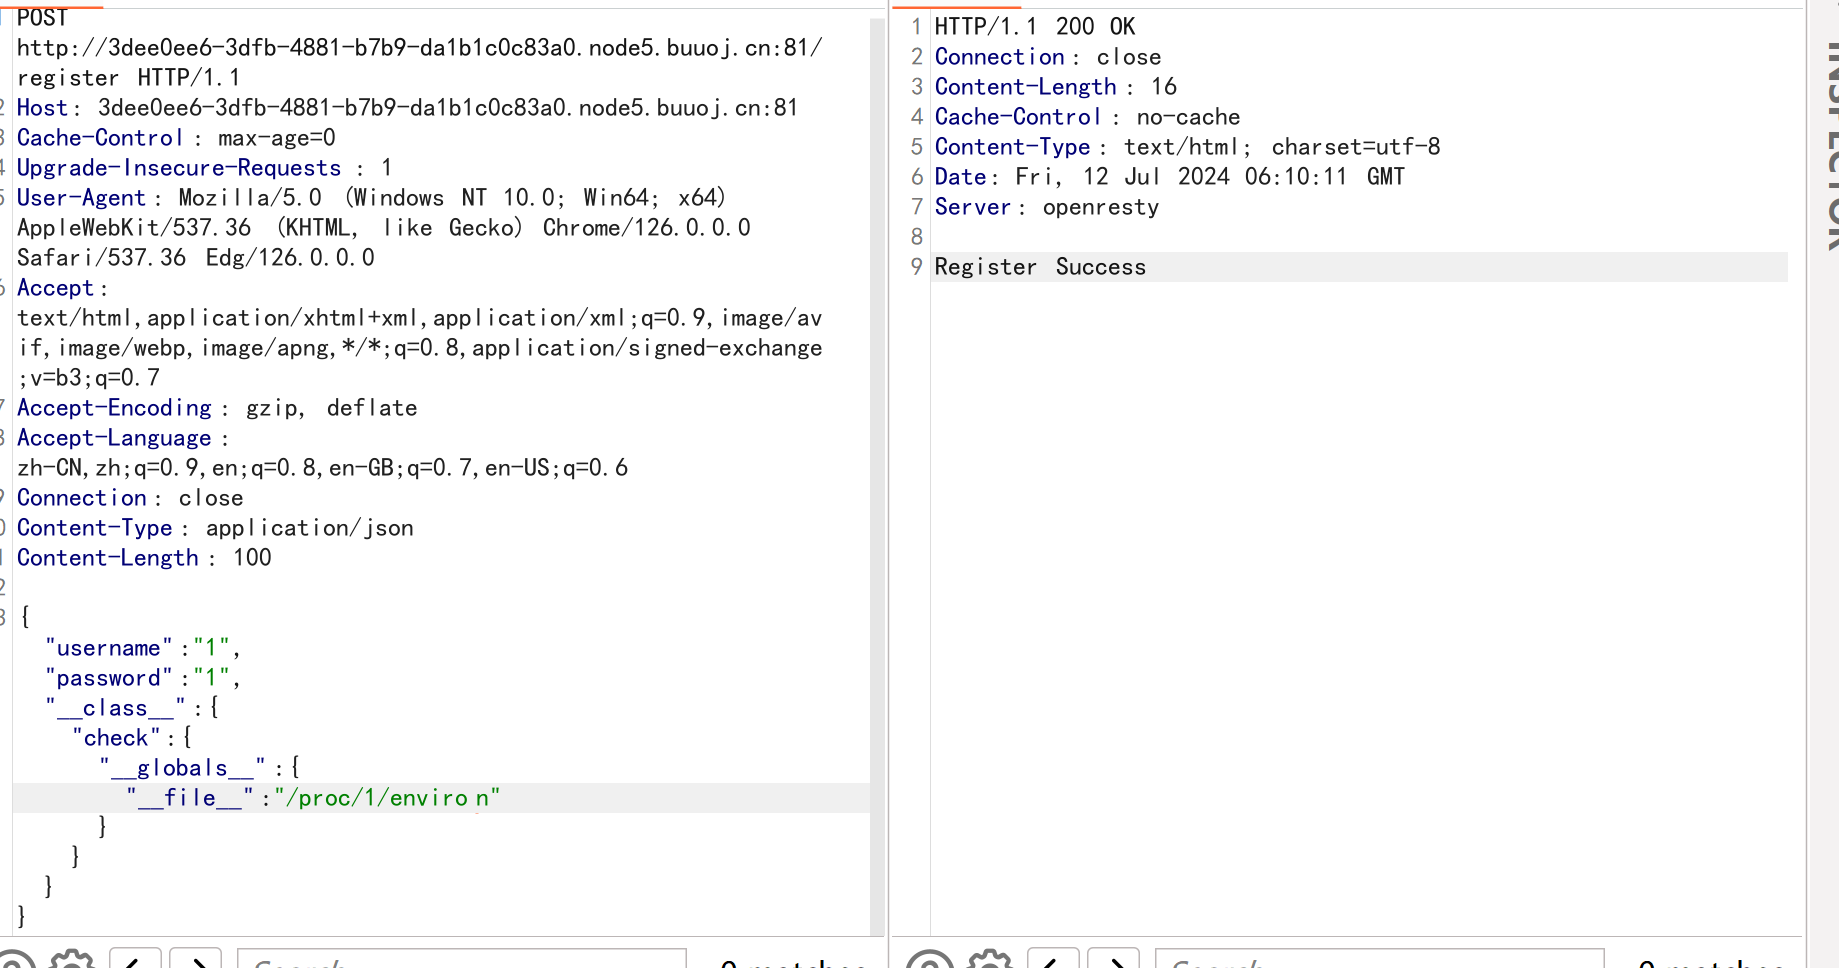Click the "/proc/1/environ" string value
Viewport: 1839px width, 968px height.
(x=387, y=798)
